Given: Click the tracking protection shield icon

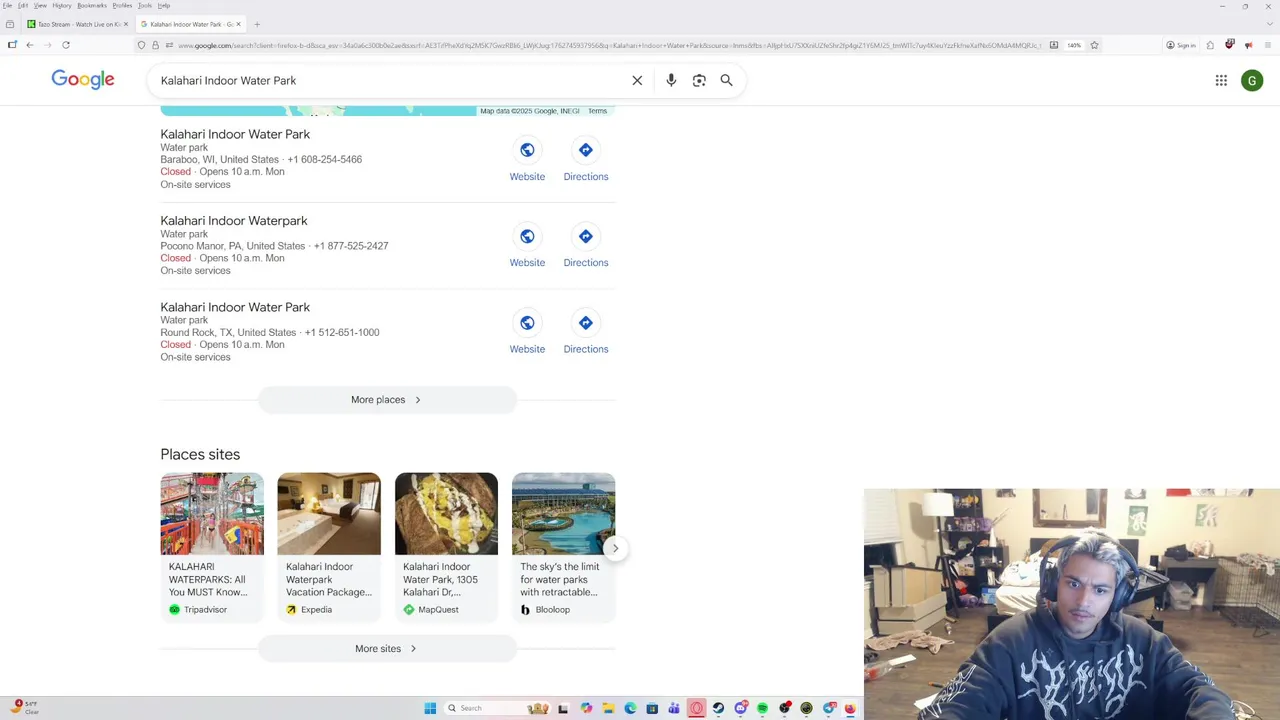Looking at the screenshot, I should tap(141, 45).
